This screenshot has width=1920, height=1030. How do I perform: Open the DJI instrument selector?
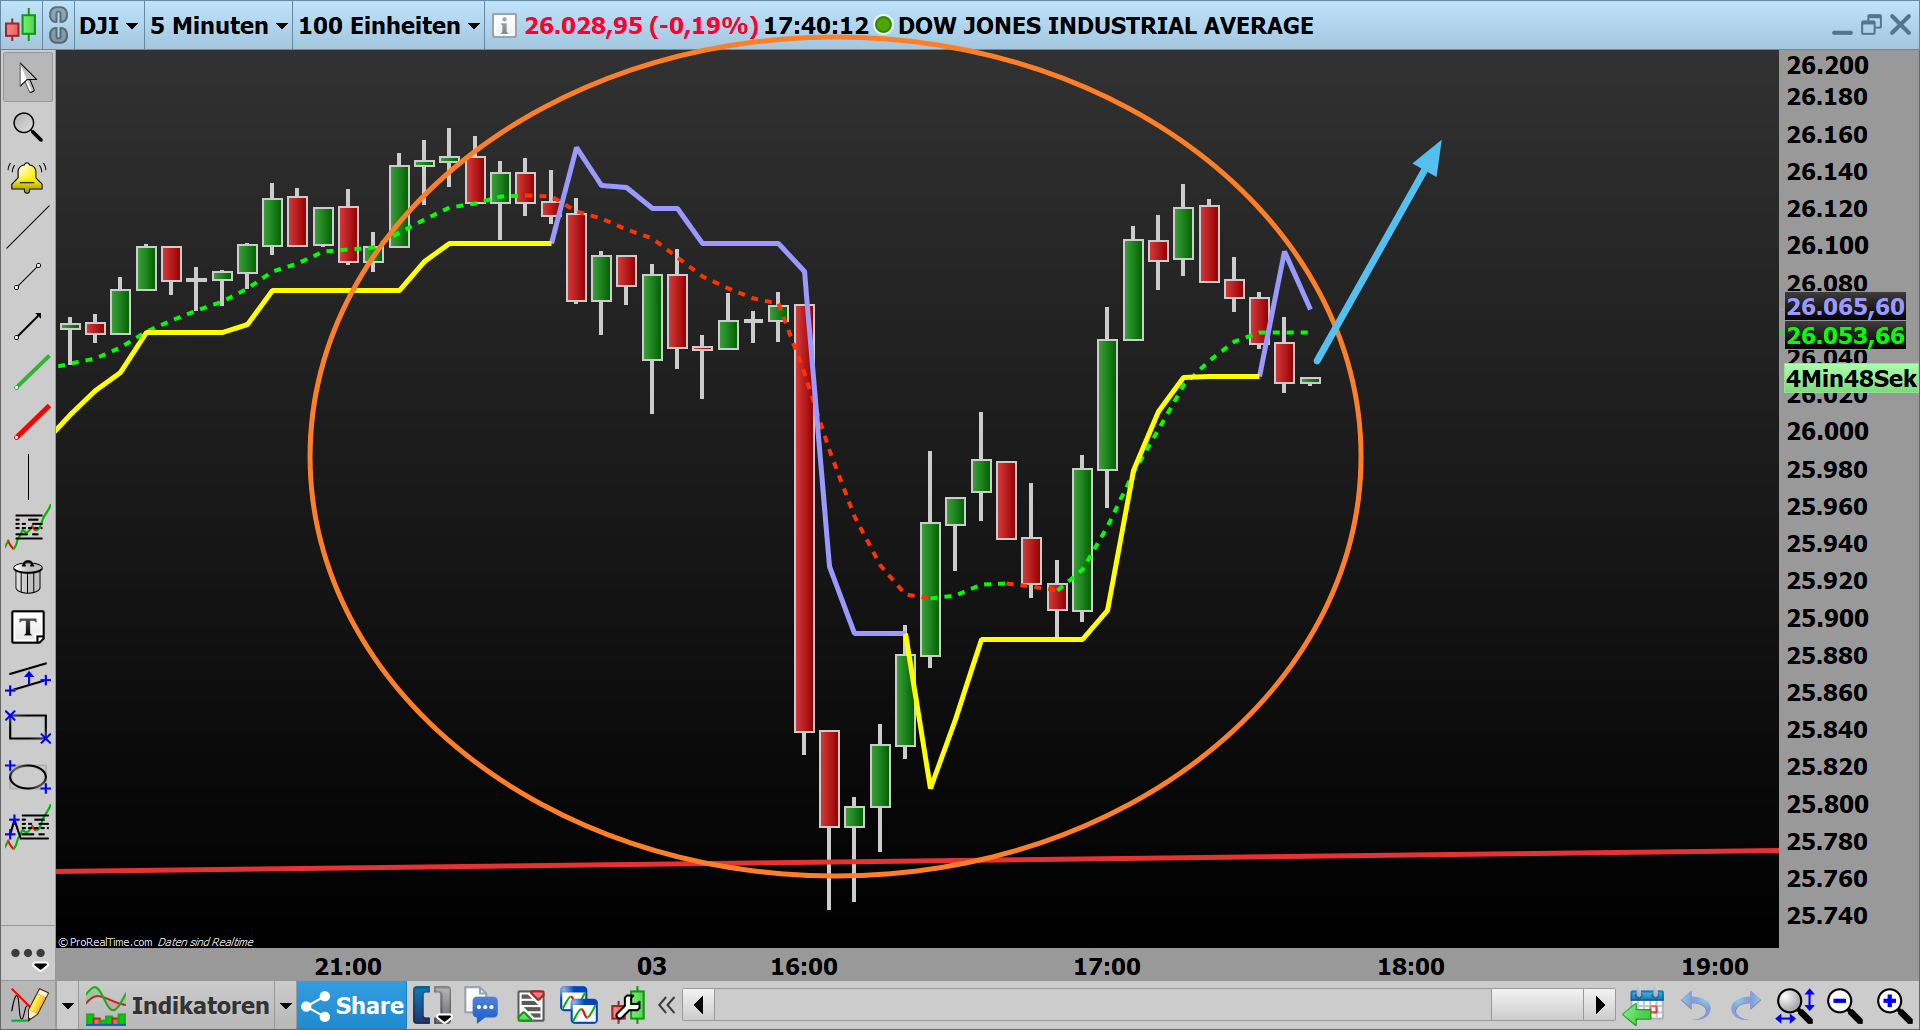pyautogui.click(x=107, y=25)
